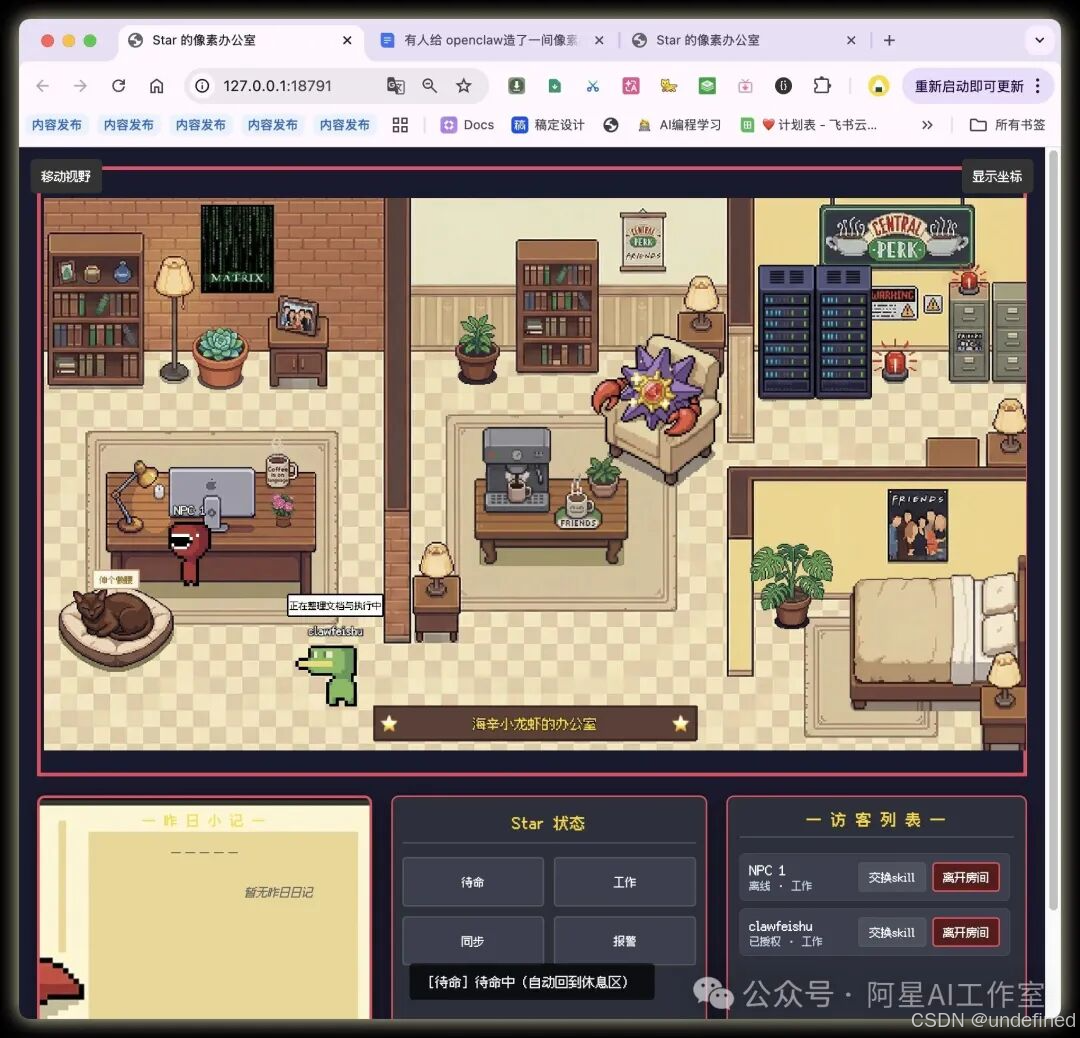
Task: Click the 移动视野 button
Action: [x=66, y=176]
